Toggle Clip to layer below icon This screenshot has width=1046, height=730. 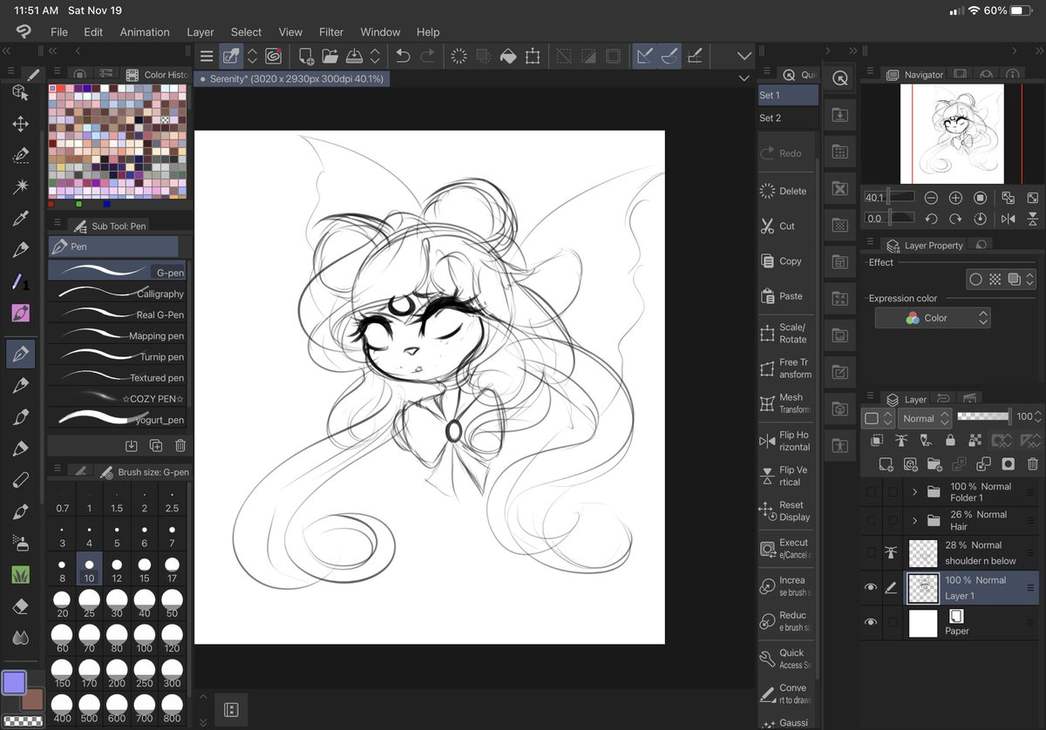877,440
